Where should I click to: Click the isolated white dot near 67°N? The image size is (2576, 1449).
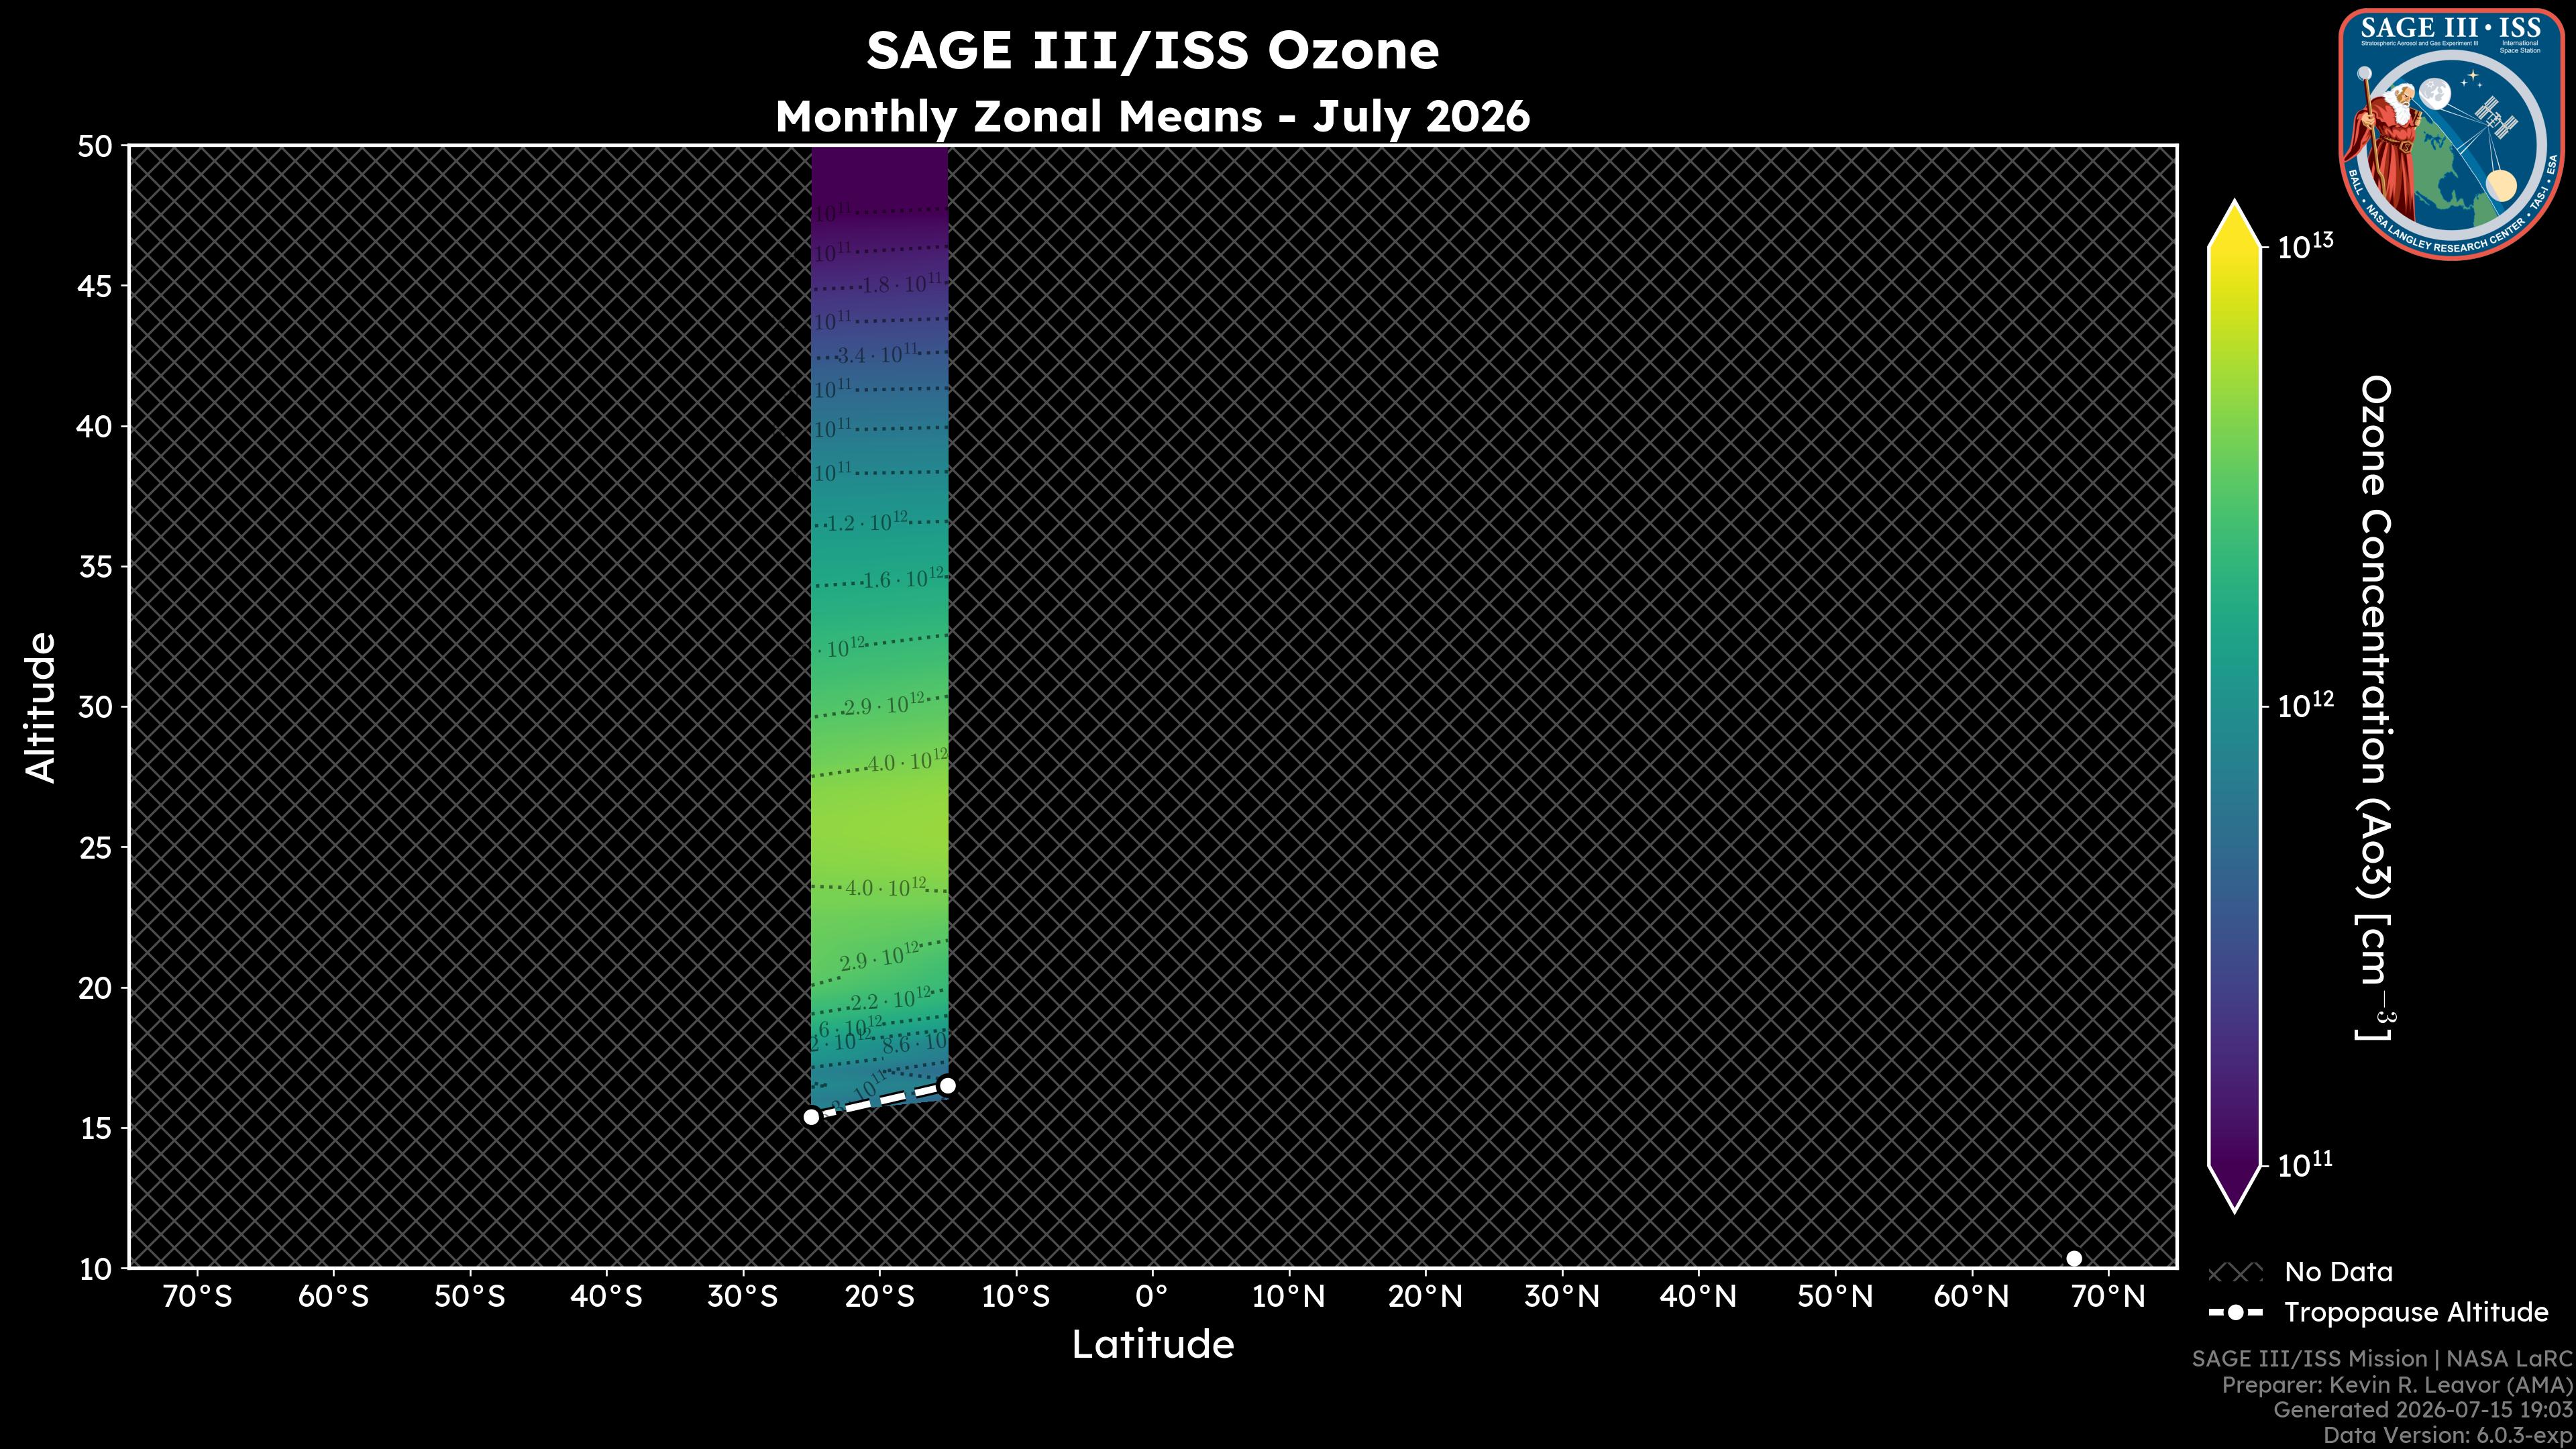[x=2074, y=1258]
